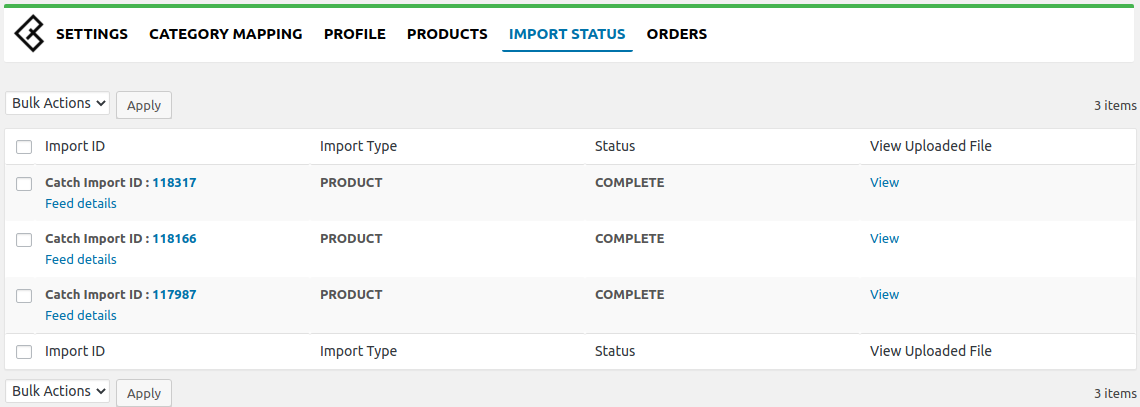The image size is (1140, 407).
Task: Navigate to the Orders tab
Action: point(676,34)
